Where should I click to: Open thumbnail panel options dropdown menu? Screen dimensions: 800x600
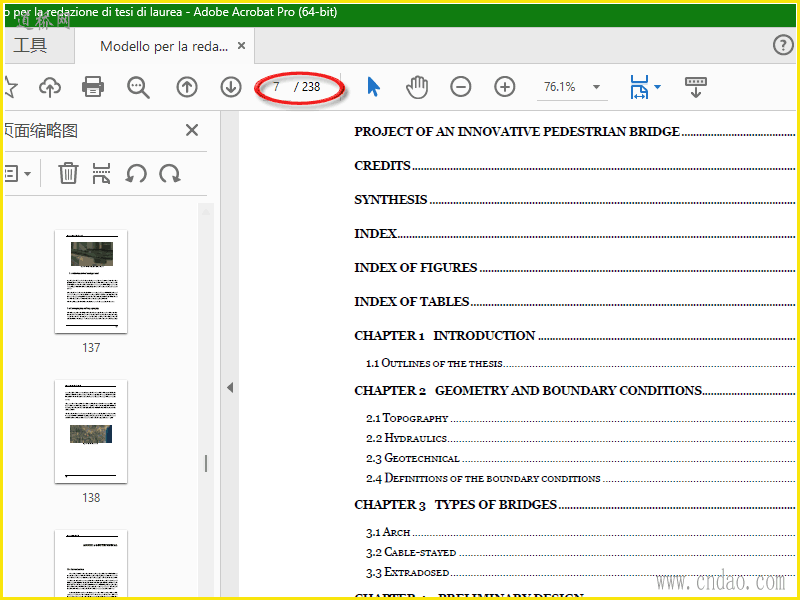coord(17,174)
